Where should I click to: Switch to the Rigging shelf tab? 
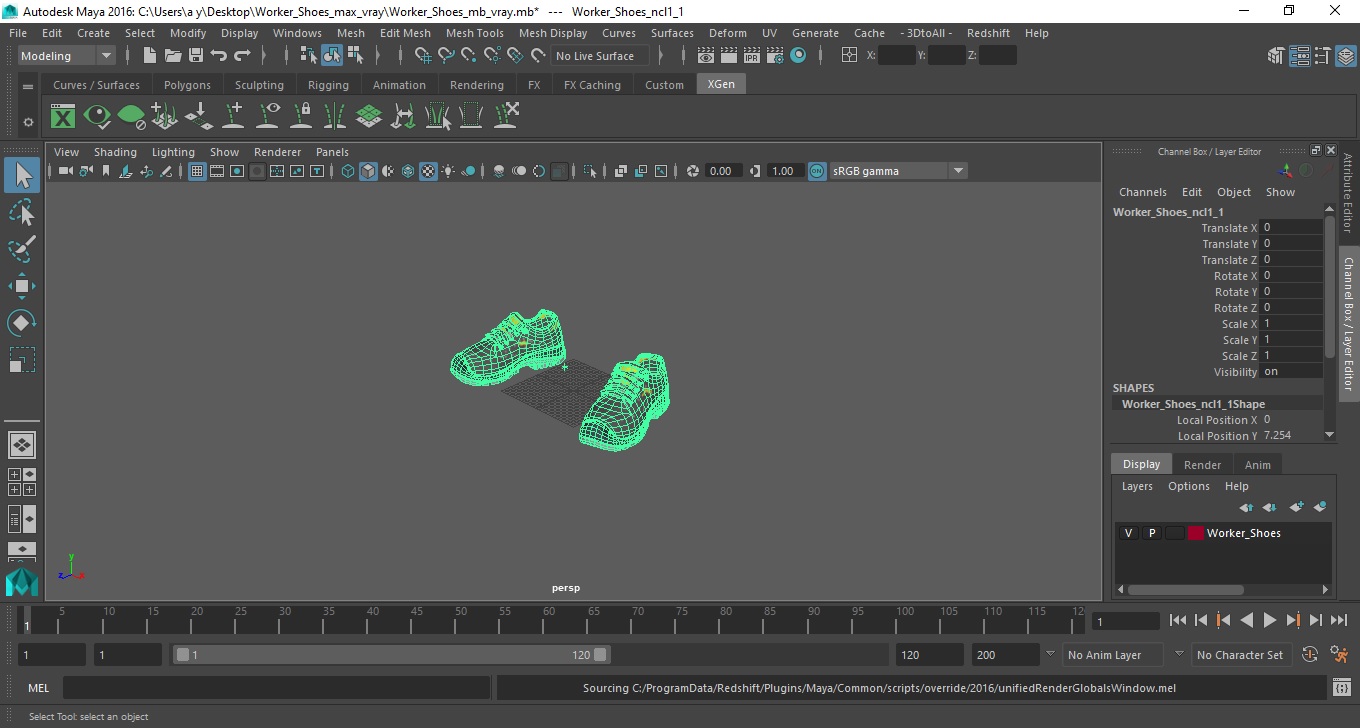click(328, 85)
